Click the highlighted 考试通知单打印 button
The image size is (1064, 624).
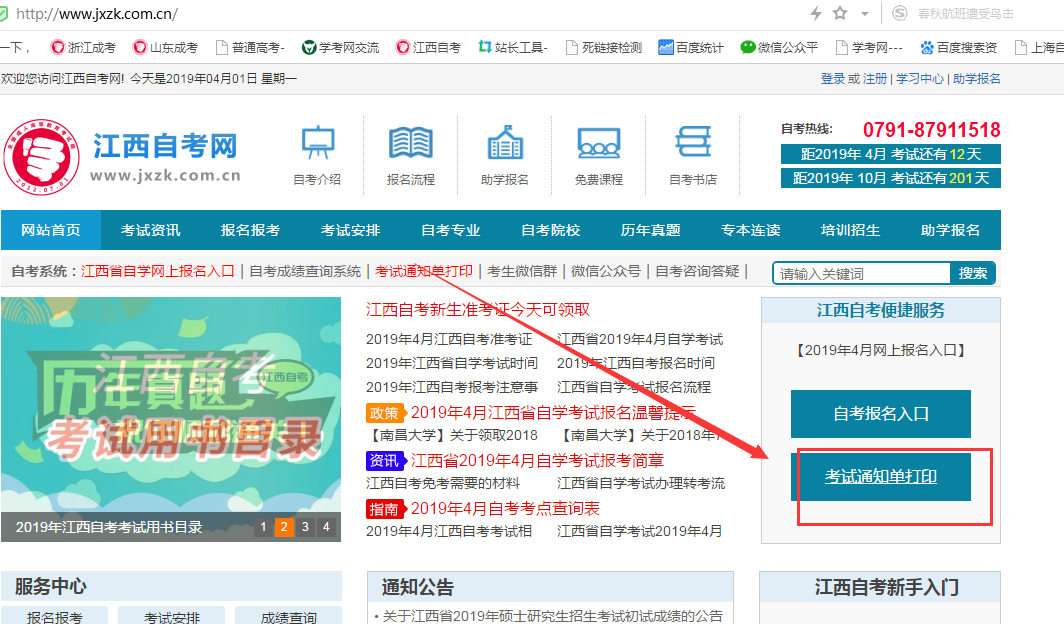(880, 478)
